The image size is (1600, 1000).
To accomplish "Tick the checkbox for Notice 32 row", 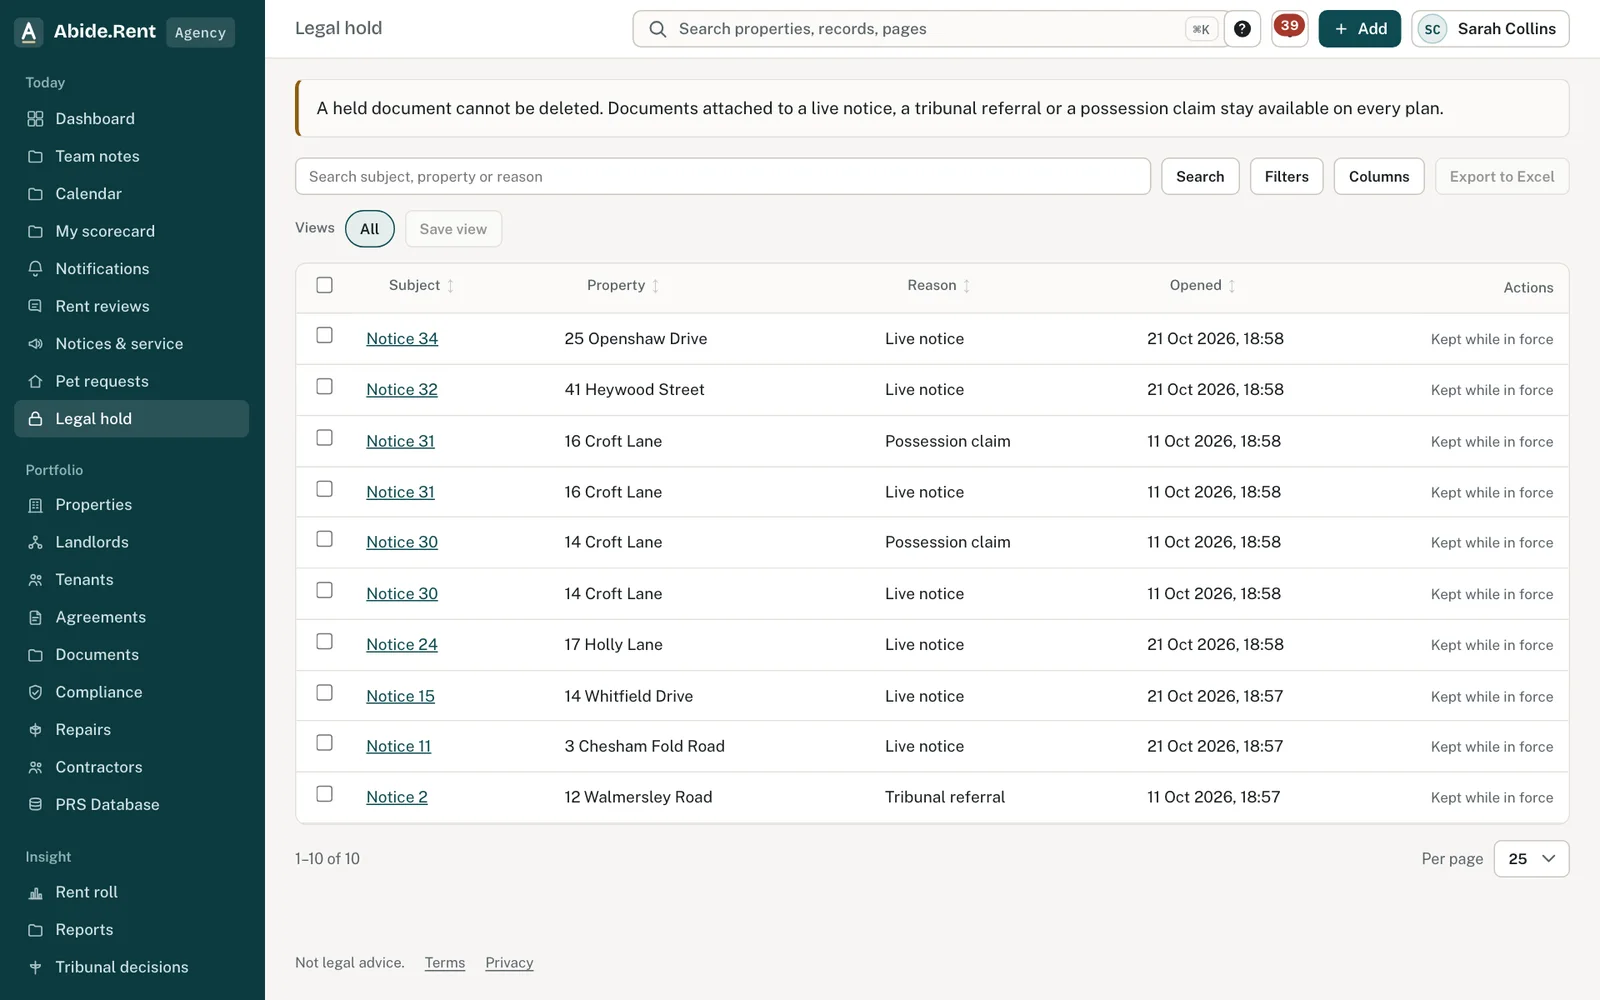I will click(324, 386).
